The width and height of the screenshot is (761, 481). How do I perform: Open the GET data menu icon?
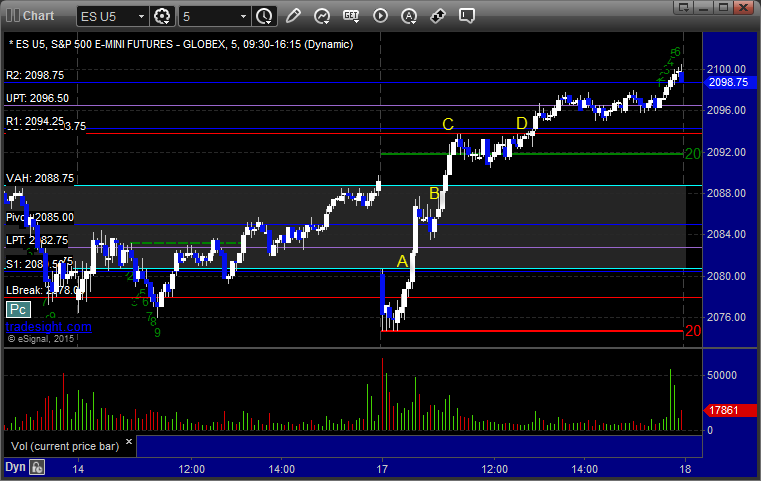[x=351, y=16]
